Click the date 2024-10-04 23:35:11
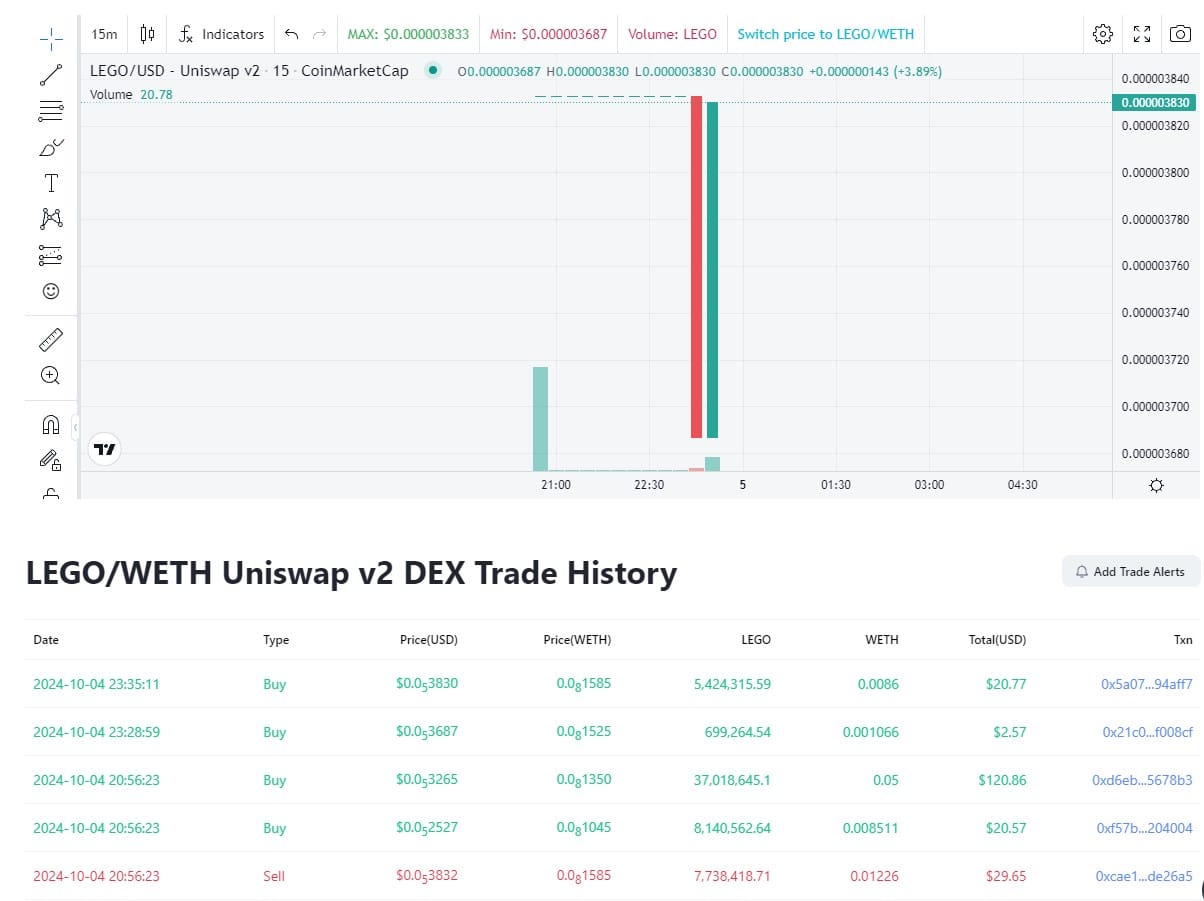 point(96,685)
